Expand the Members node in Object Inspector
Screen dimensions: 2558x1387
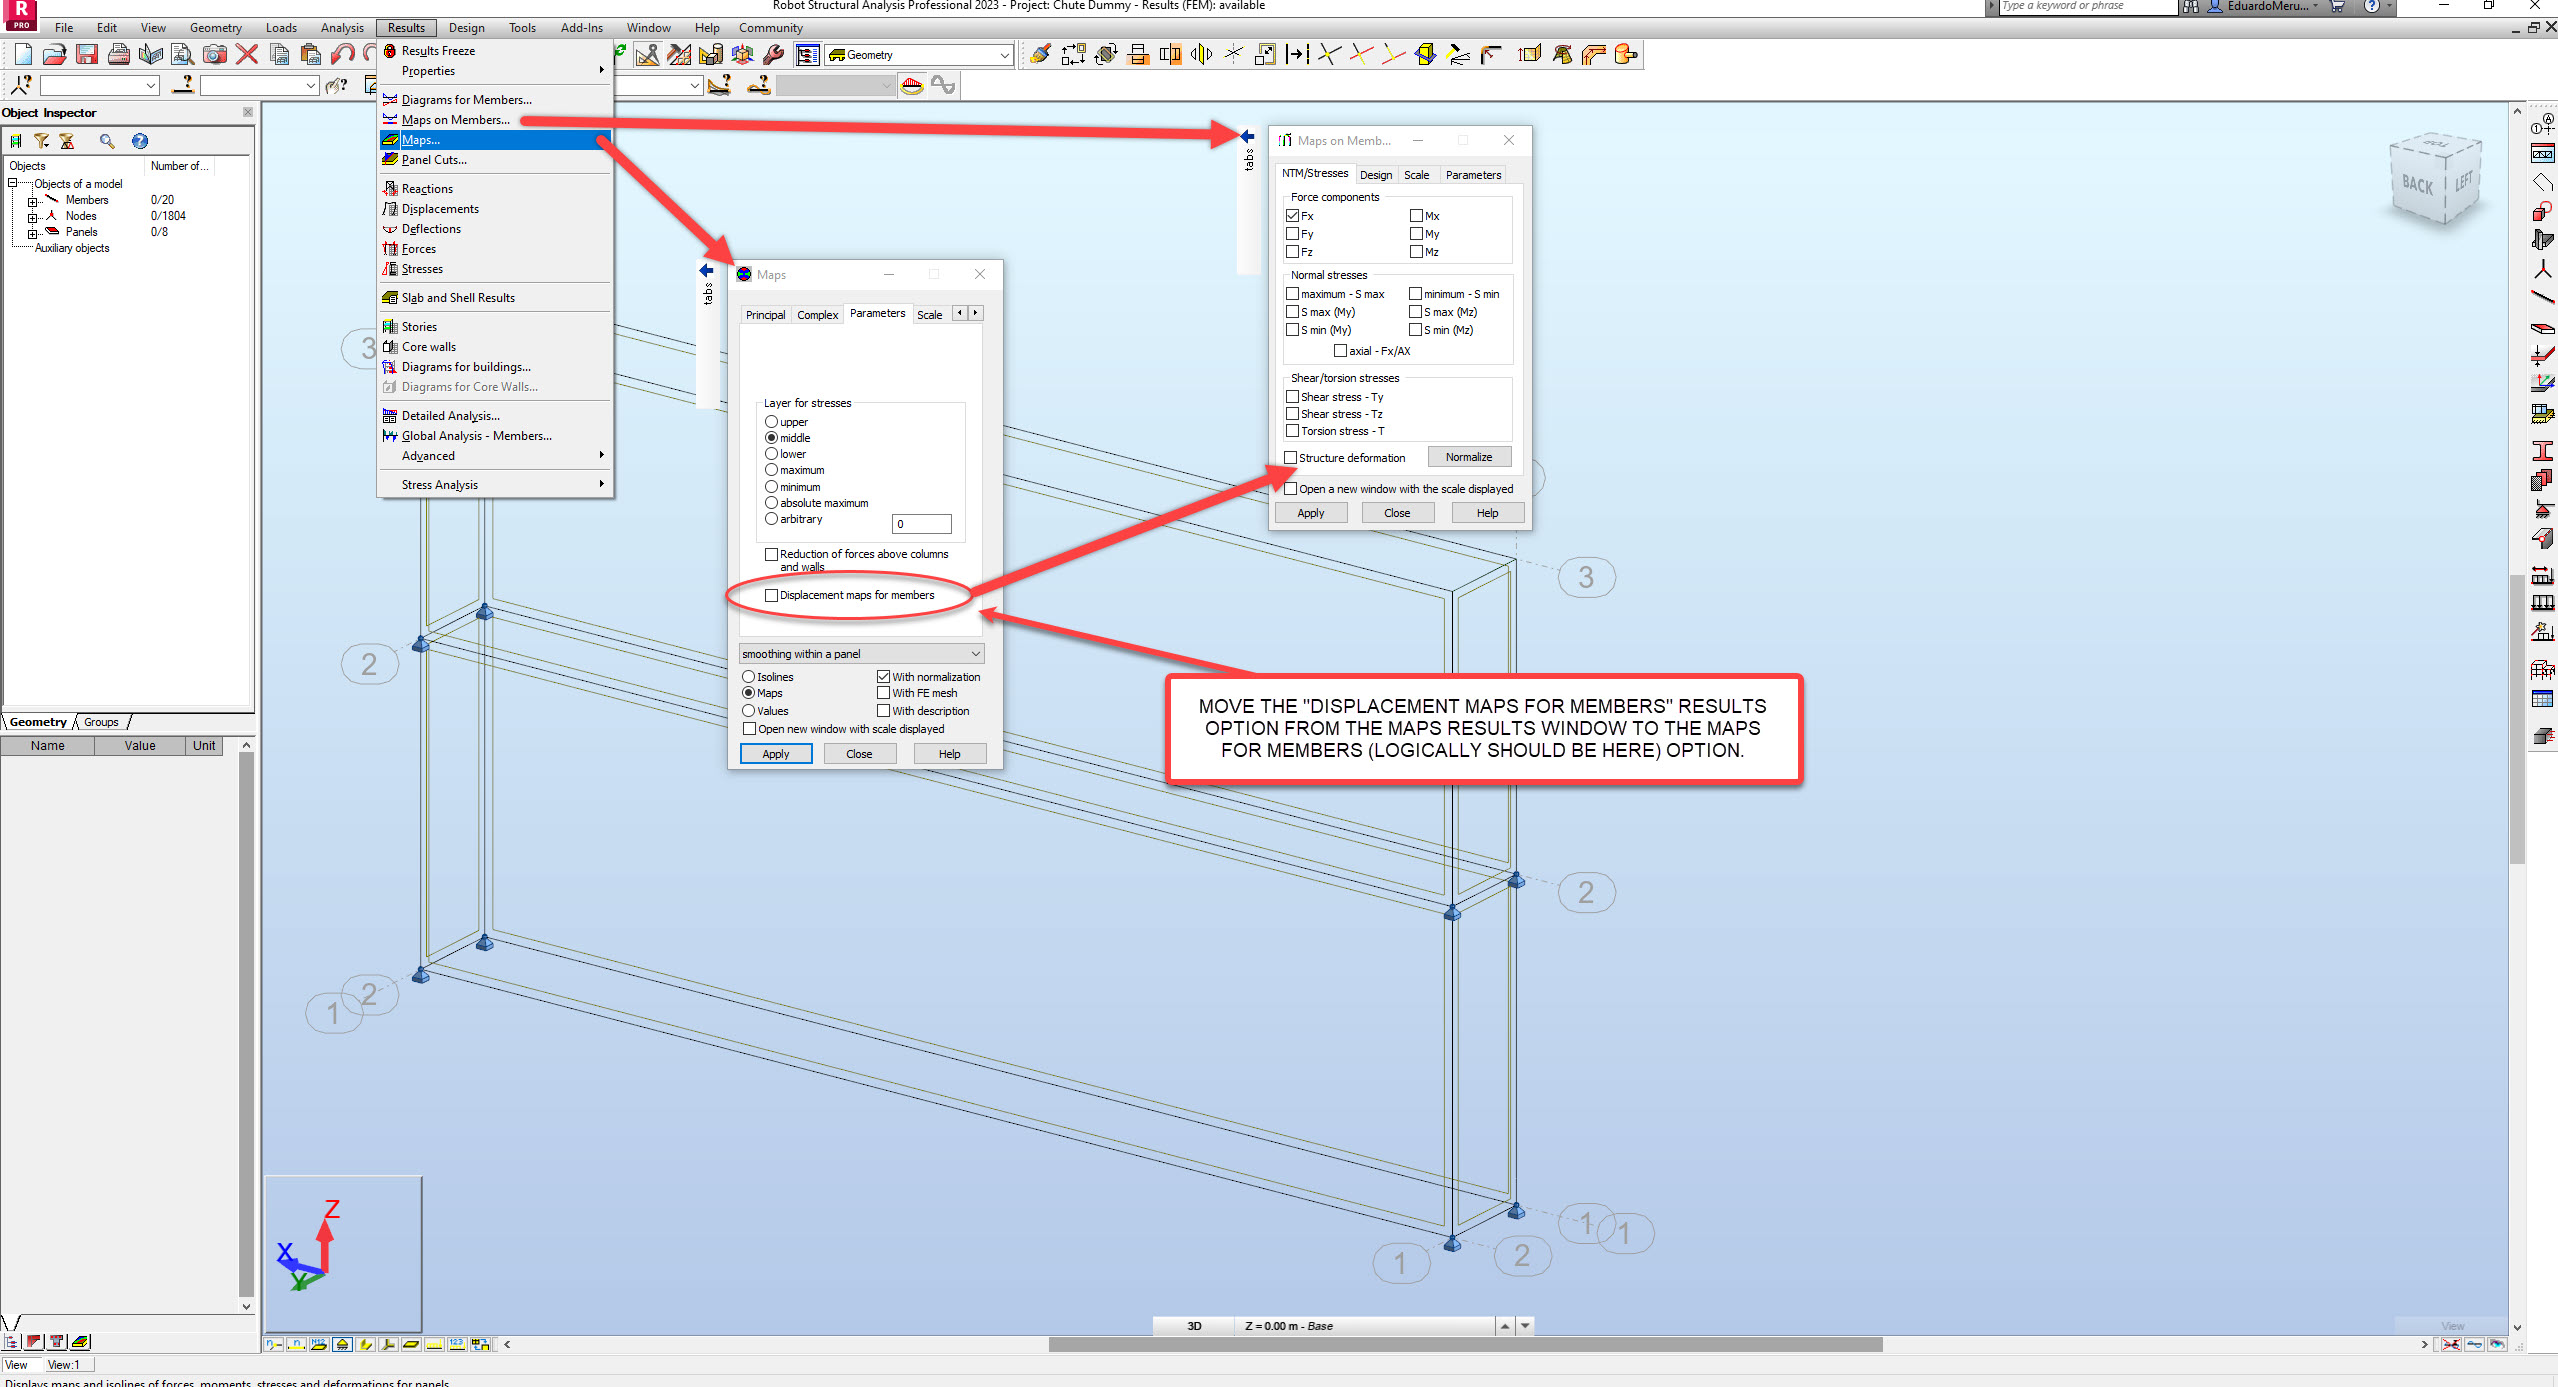pos(33,199)
